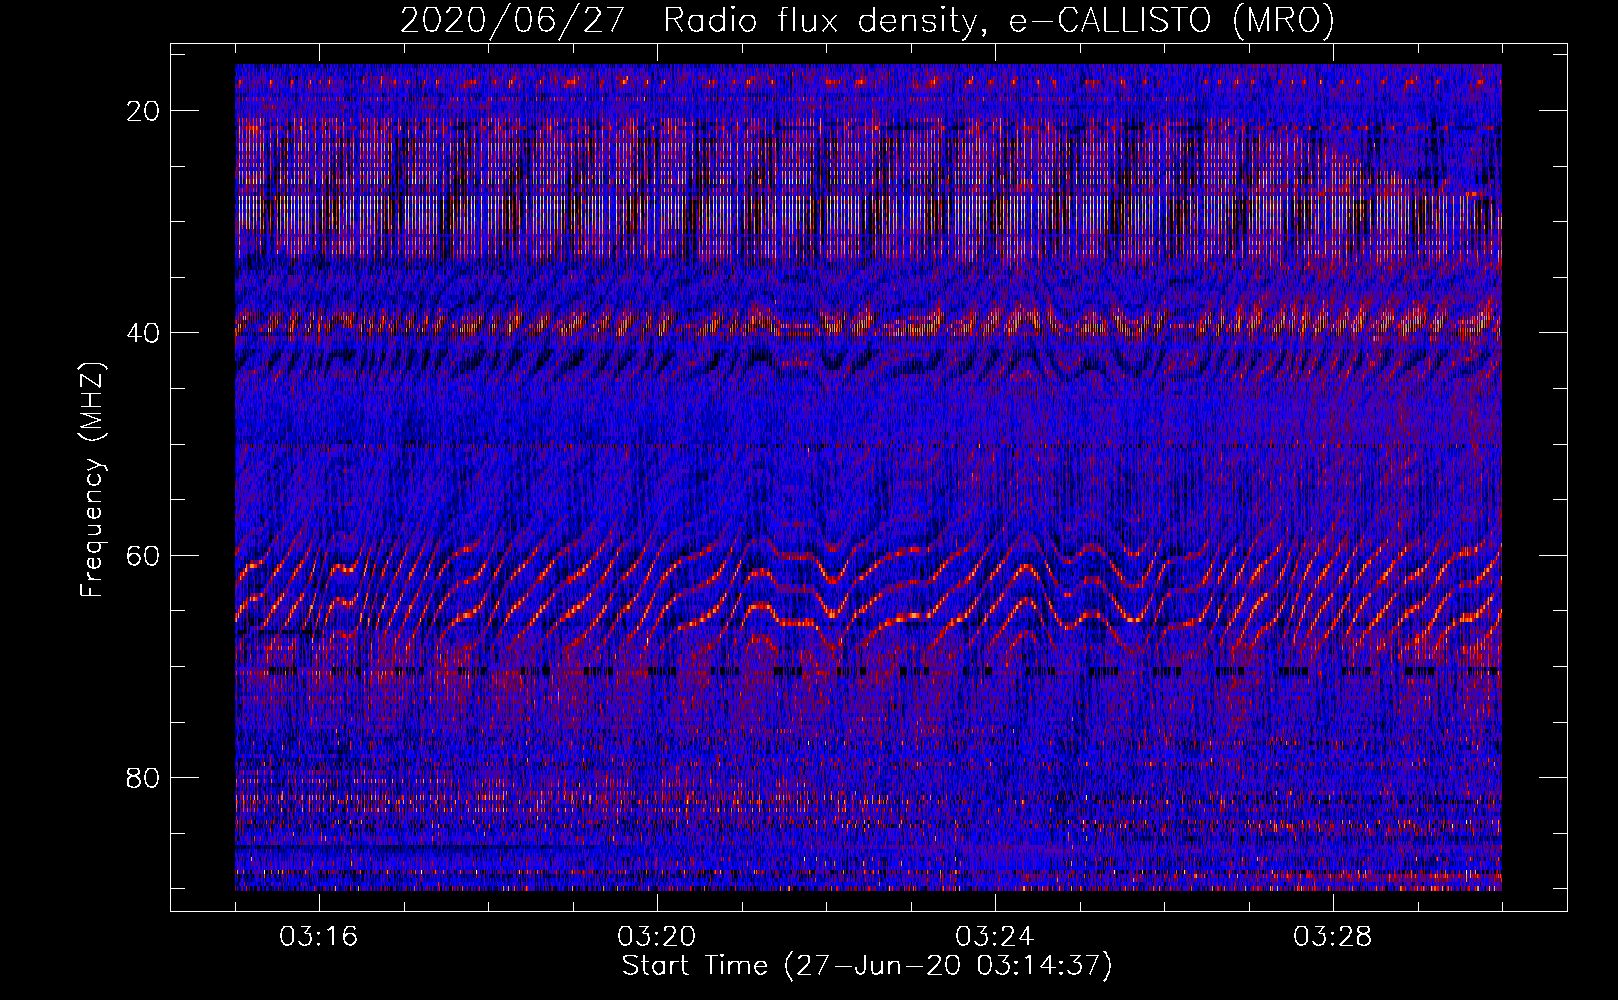Click the 'Start Time (27-Jun-20 03:14:37)' label
This screenshot has height=1000, width=1618.
coord(867,966)
